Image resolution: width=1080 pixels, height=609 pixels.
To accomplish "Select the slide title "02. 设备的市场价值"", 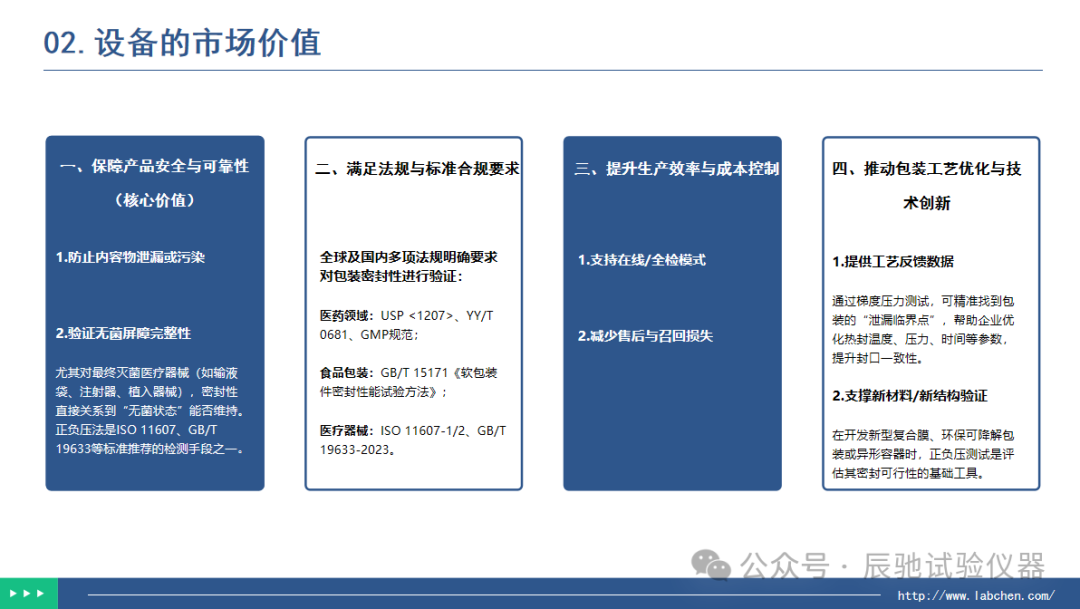I will click(183, 43).
